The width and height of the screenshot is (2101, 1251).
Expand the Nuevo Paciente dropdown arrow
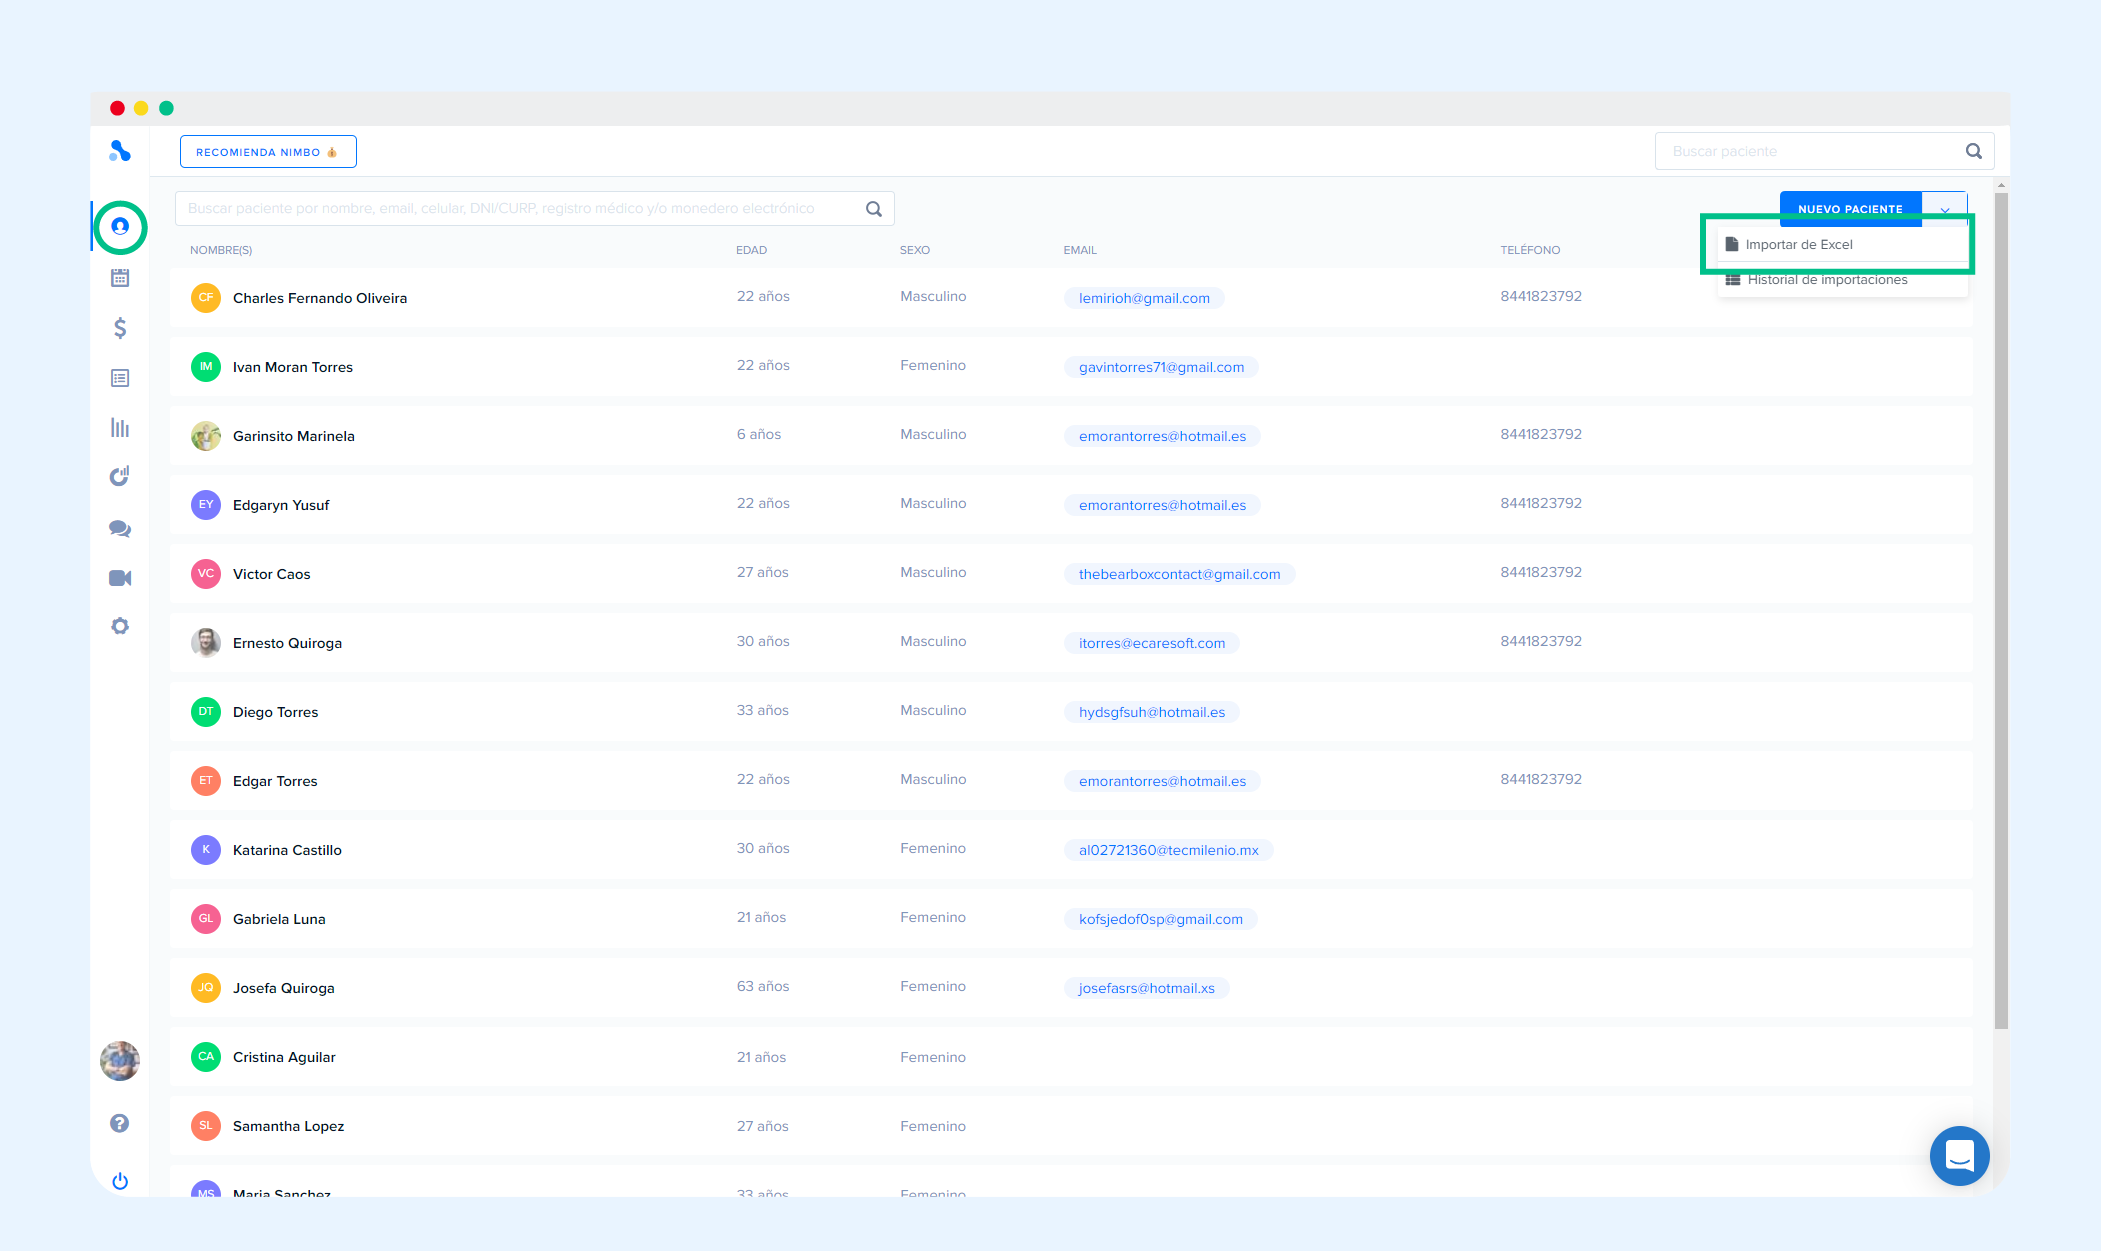click(x=1944, y=209)
